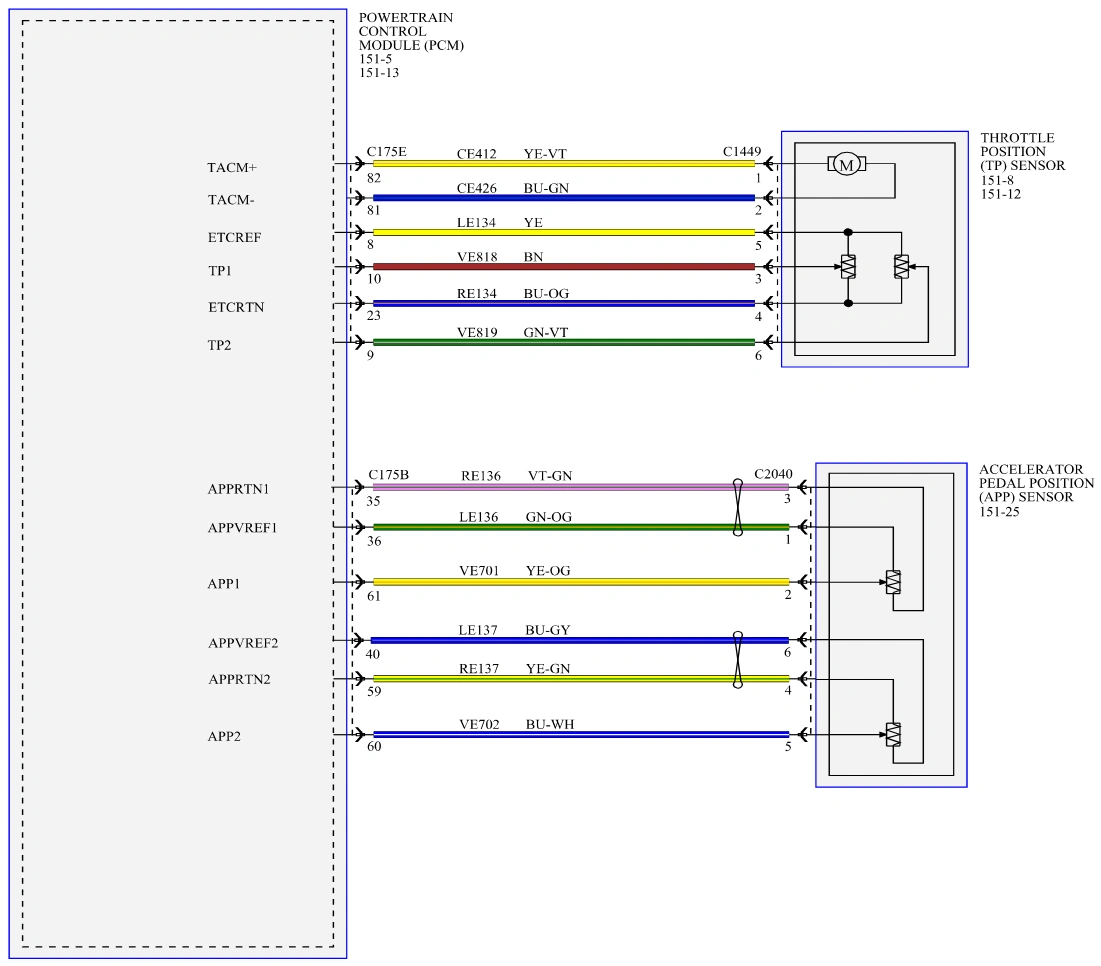This screenshot has width=1101, height=966.
Task: Click PCM pin number 60
Action: point(374,746)
